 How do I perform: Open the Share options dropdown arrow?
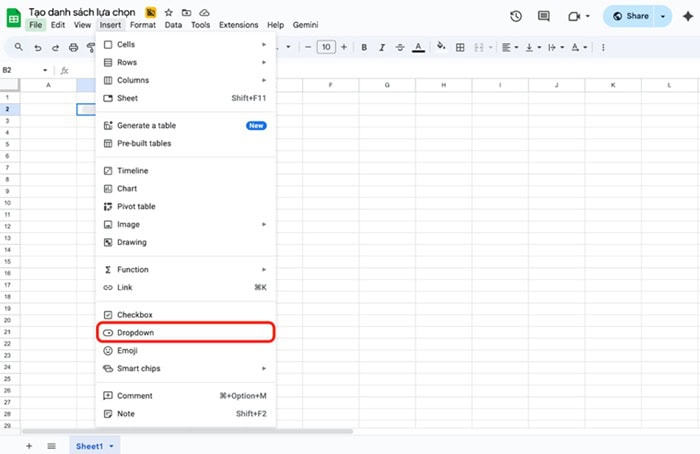(662, 16)
